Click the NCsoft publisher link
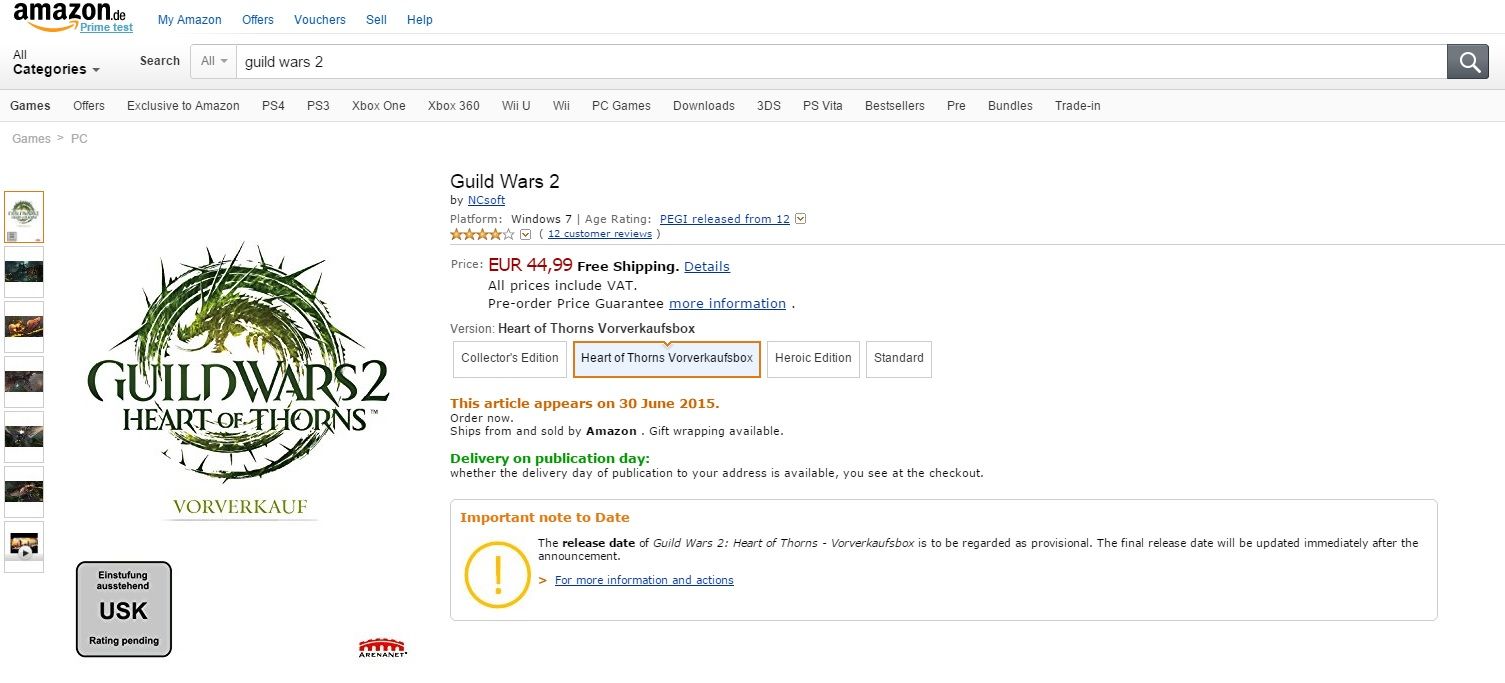1505x683 pixels. click(486, 200)
